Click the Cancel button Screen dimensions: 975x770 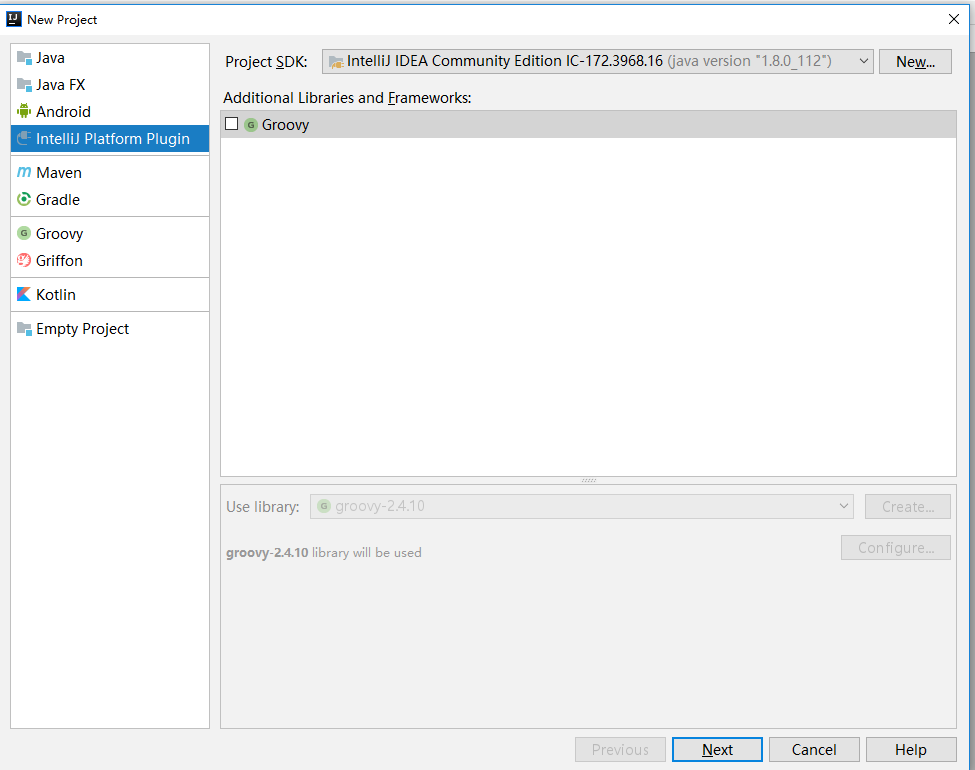click(814, 749)
